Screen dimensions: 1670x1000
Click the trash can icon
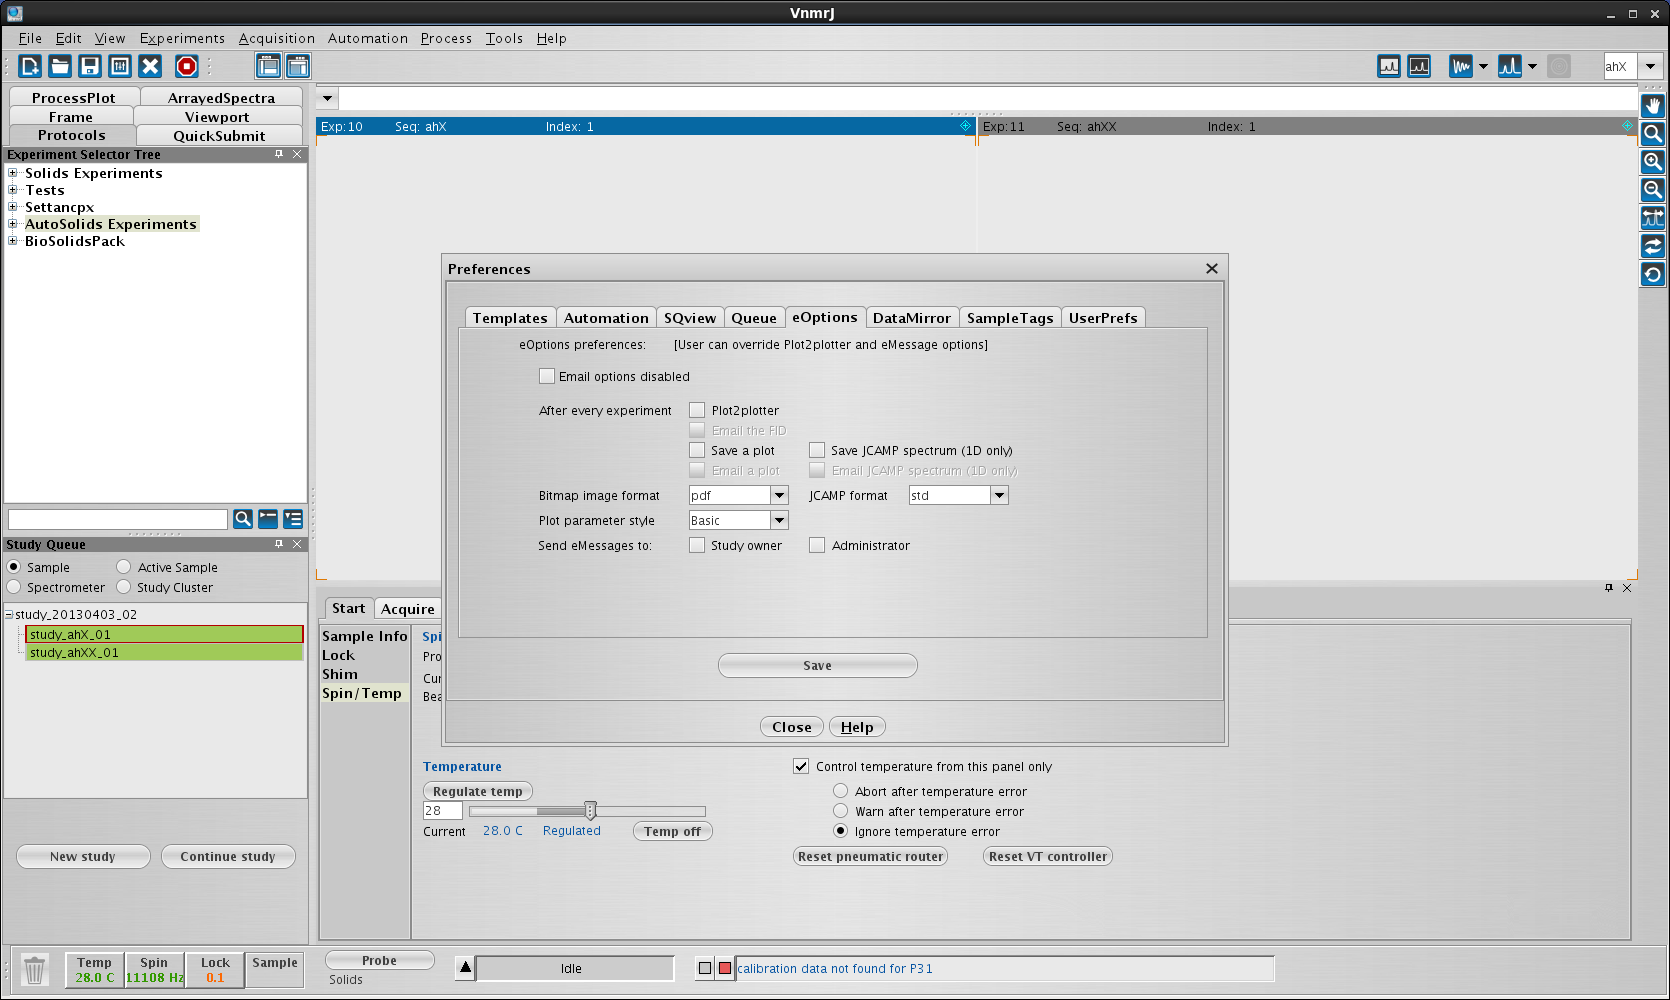click(x=35, y=970)
